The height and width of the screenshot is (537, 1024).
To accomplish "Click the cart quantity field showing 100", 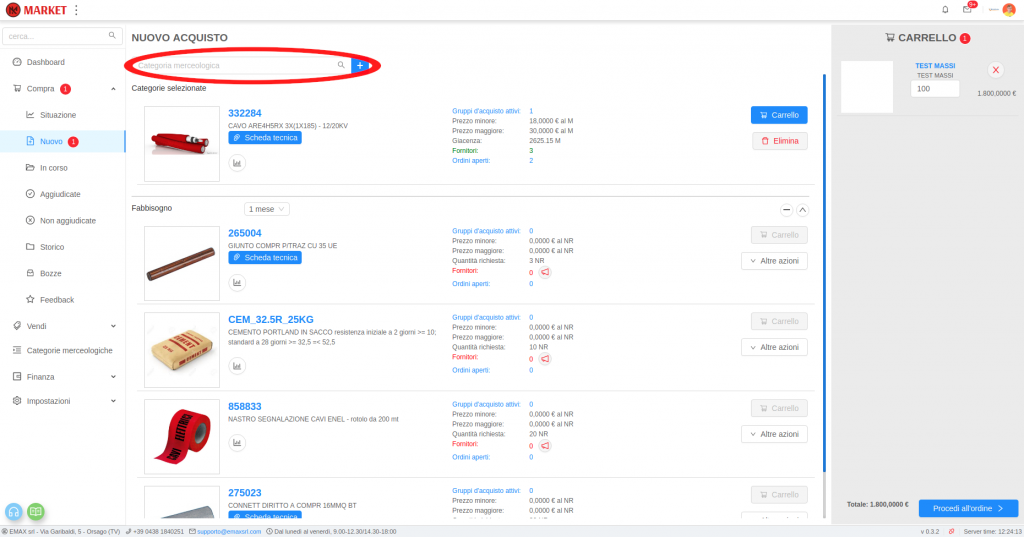I will pyautogui.click(x=934, y=89).
